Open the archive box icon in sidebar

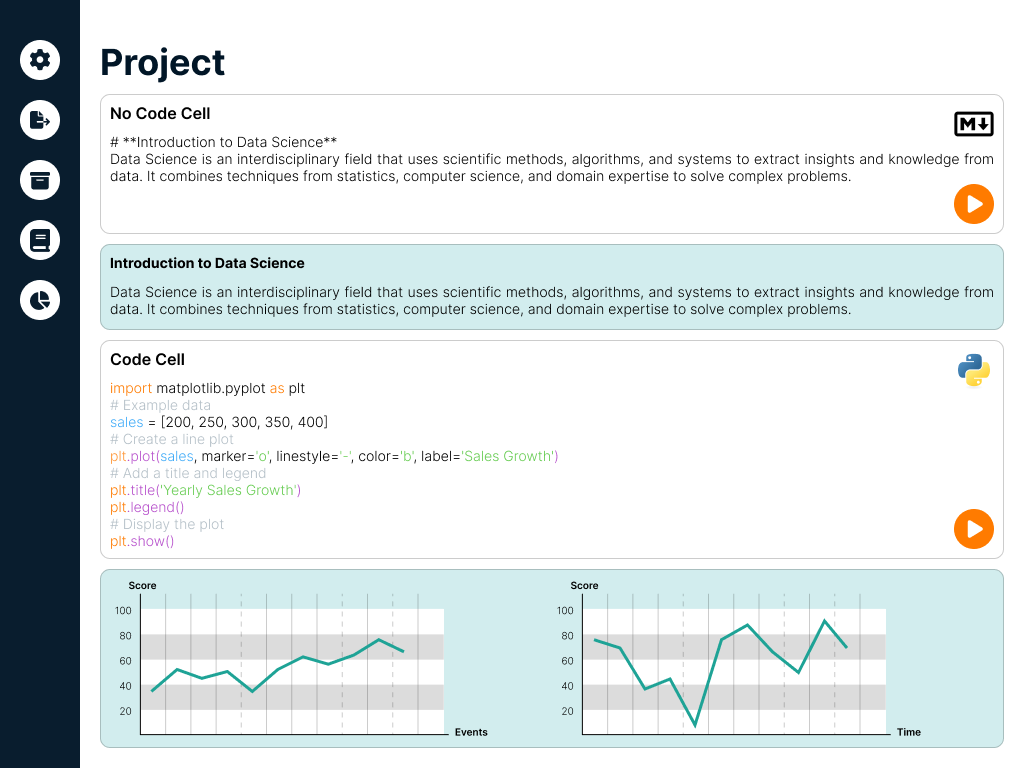40,180
